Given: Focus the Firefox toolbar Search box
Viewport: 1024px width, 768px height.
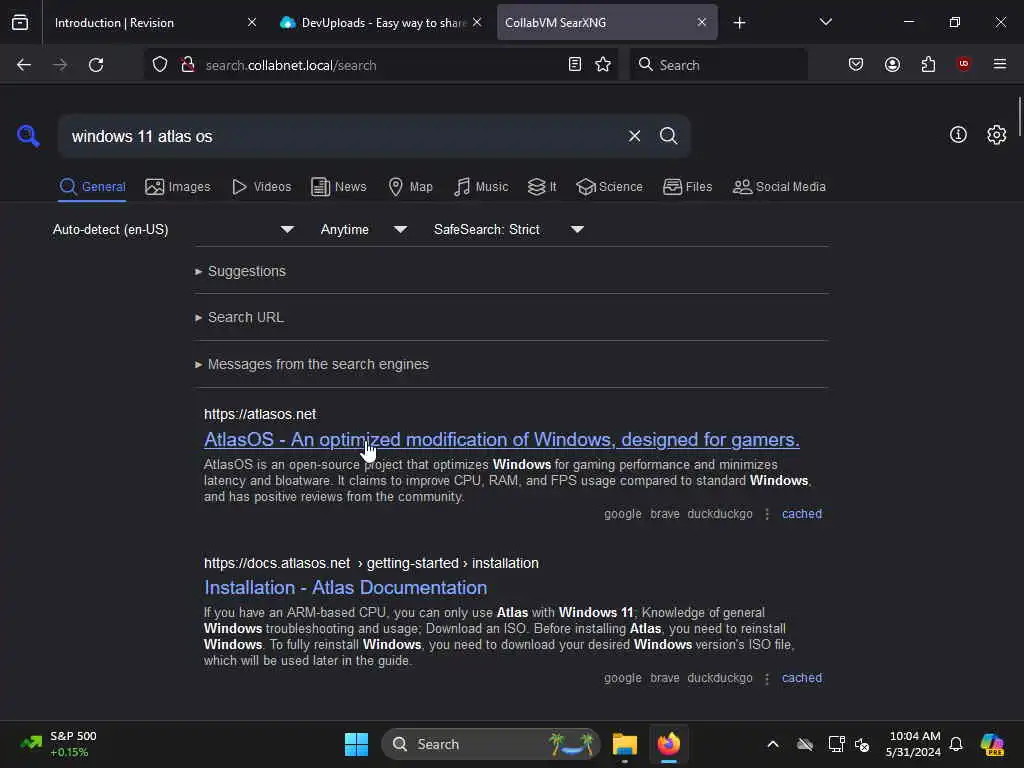Looking at the screenshot, I should point(718,65).
